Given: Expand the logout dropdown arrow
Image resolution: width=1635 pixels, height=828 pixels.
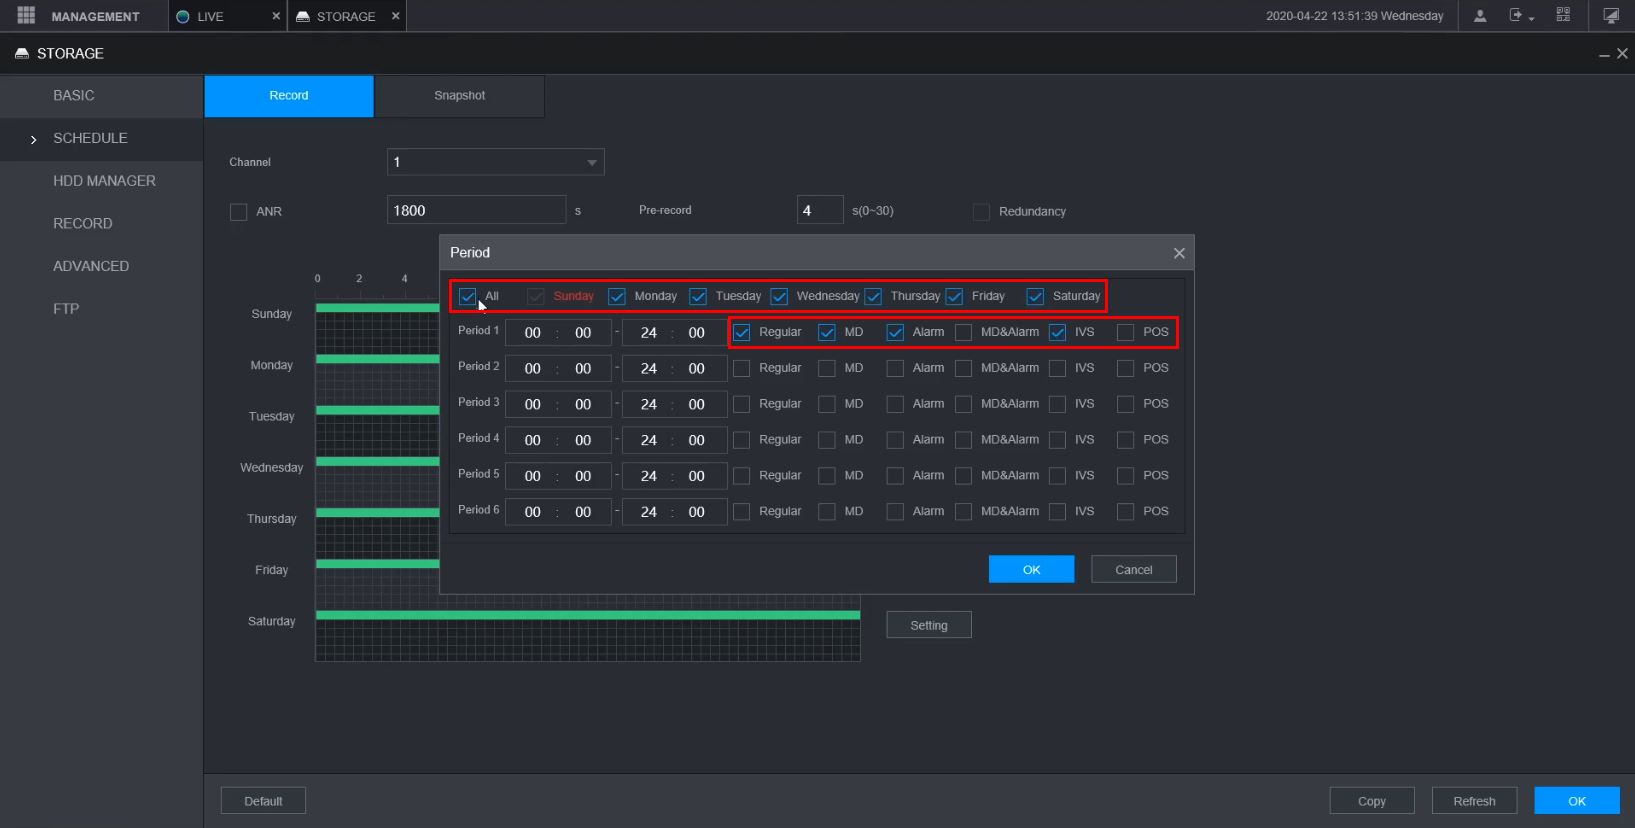Looking at the screenshot, I should pos(1531,19).
